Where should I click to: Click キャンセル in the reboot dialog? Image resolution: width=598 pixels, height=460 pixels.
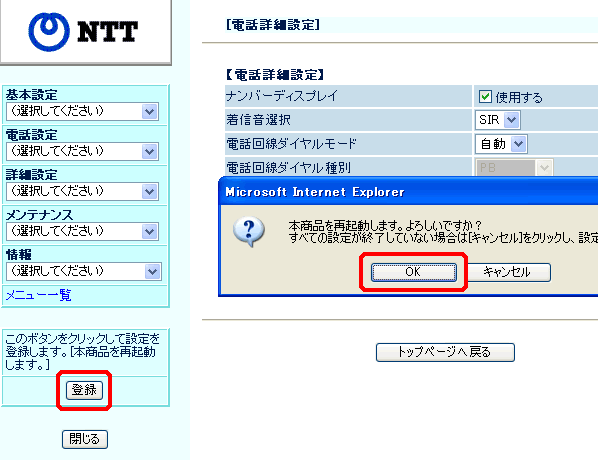pyautogui.click(x=507, y=272)
